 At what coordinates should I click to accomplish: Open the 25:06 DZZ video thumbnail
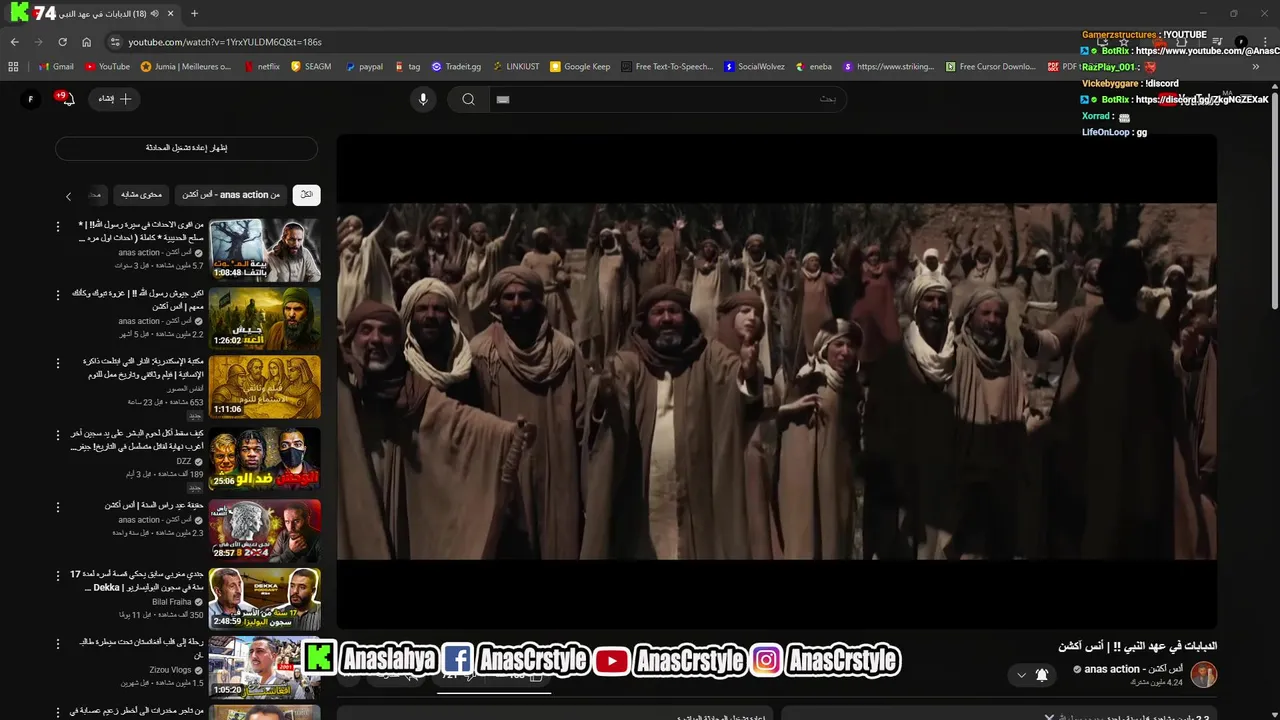pos(265,459)
